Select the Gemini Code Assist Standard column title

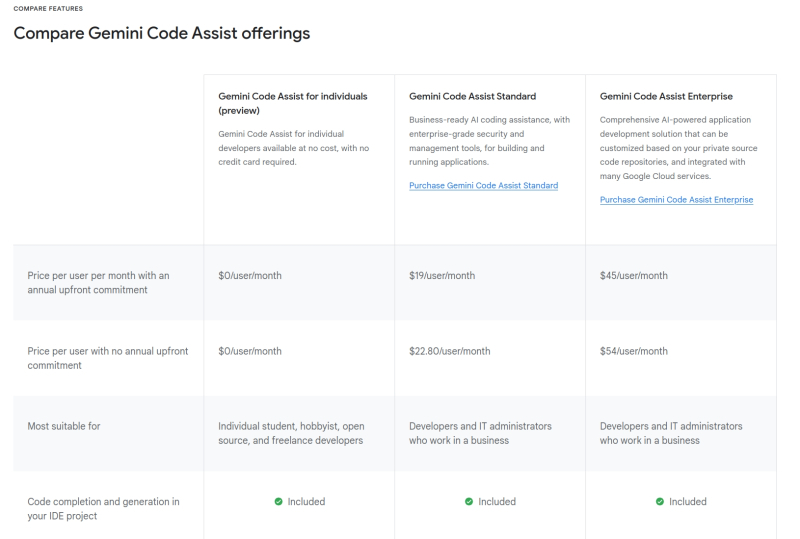472,97
